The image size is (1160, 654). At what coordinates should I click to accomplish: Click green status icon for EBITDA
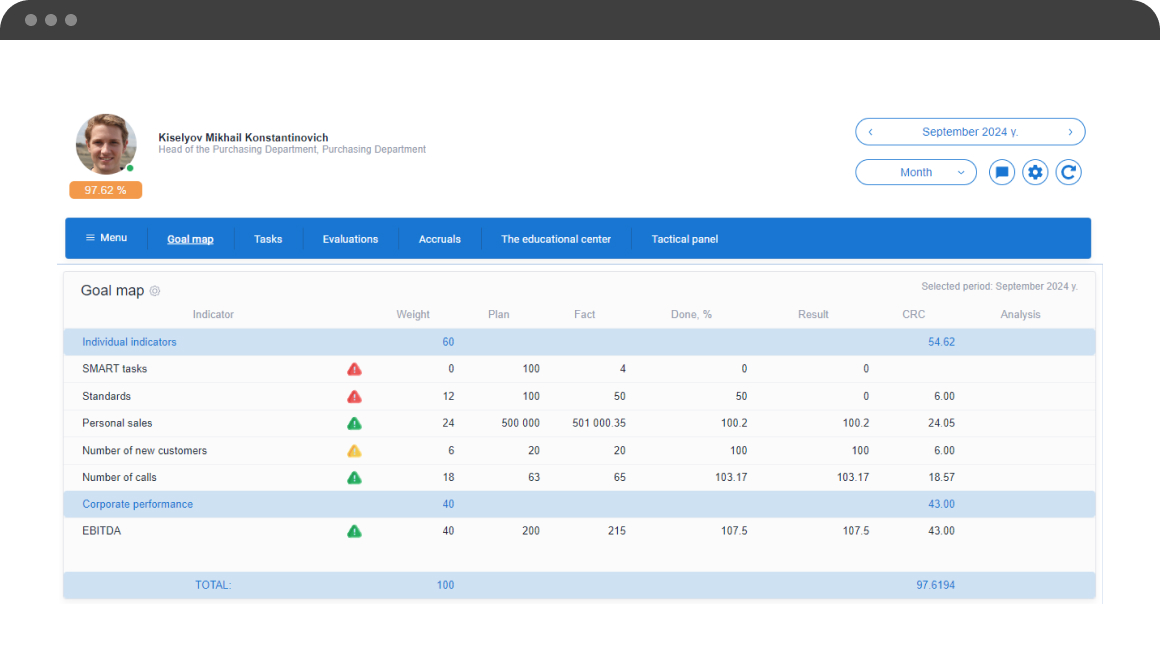pyautogui.click(x=354, y=531)
